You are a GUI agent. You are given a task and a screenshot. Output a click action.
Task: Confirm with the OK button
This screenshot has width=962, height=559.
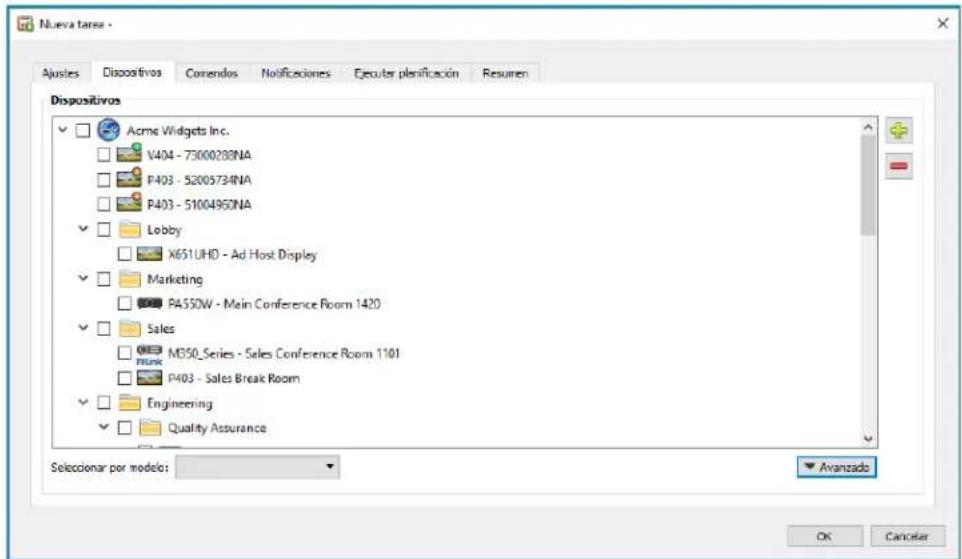click(x=825, y=536)
